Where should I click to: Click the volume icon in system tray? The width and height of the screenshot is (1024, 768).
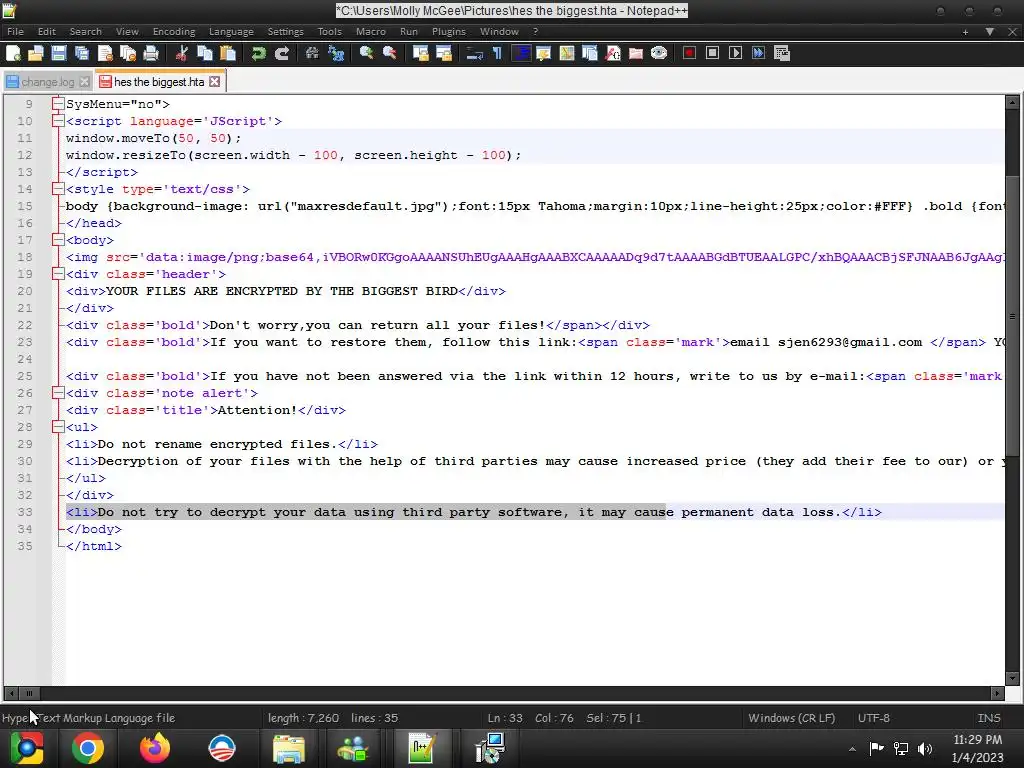pyautogui.click(x=925, y=748)
